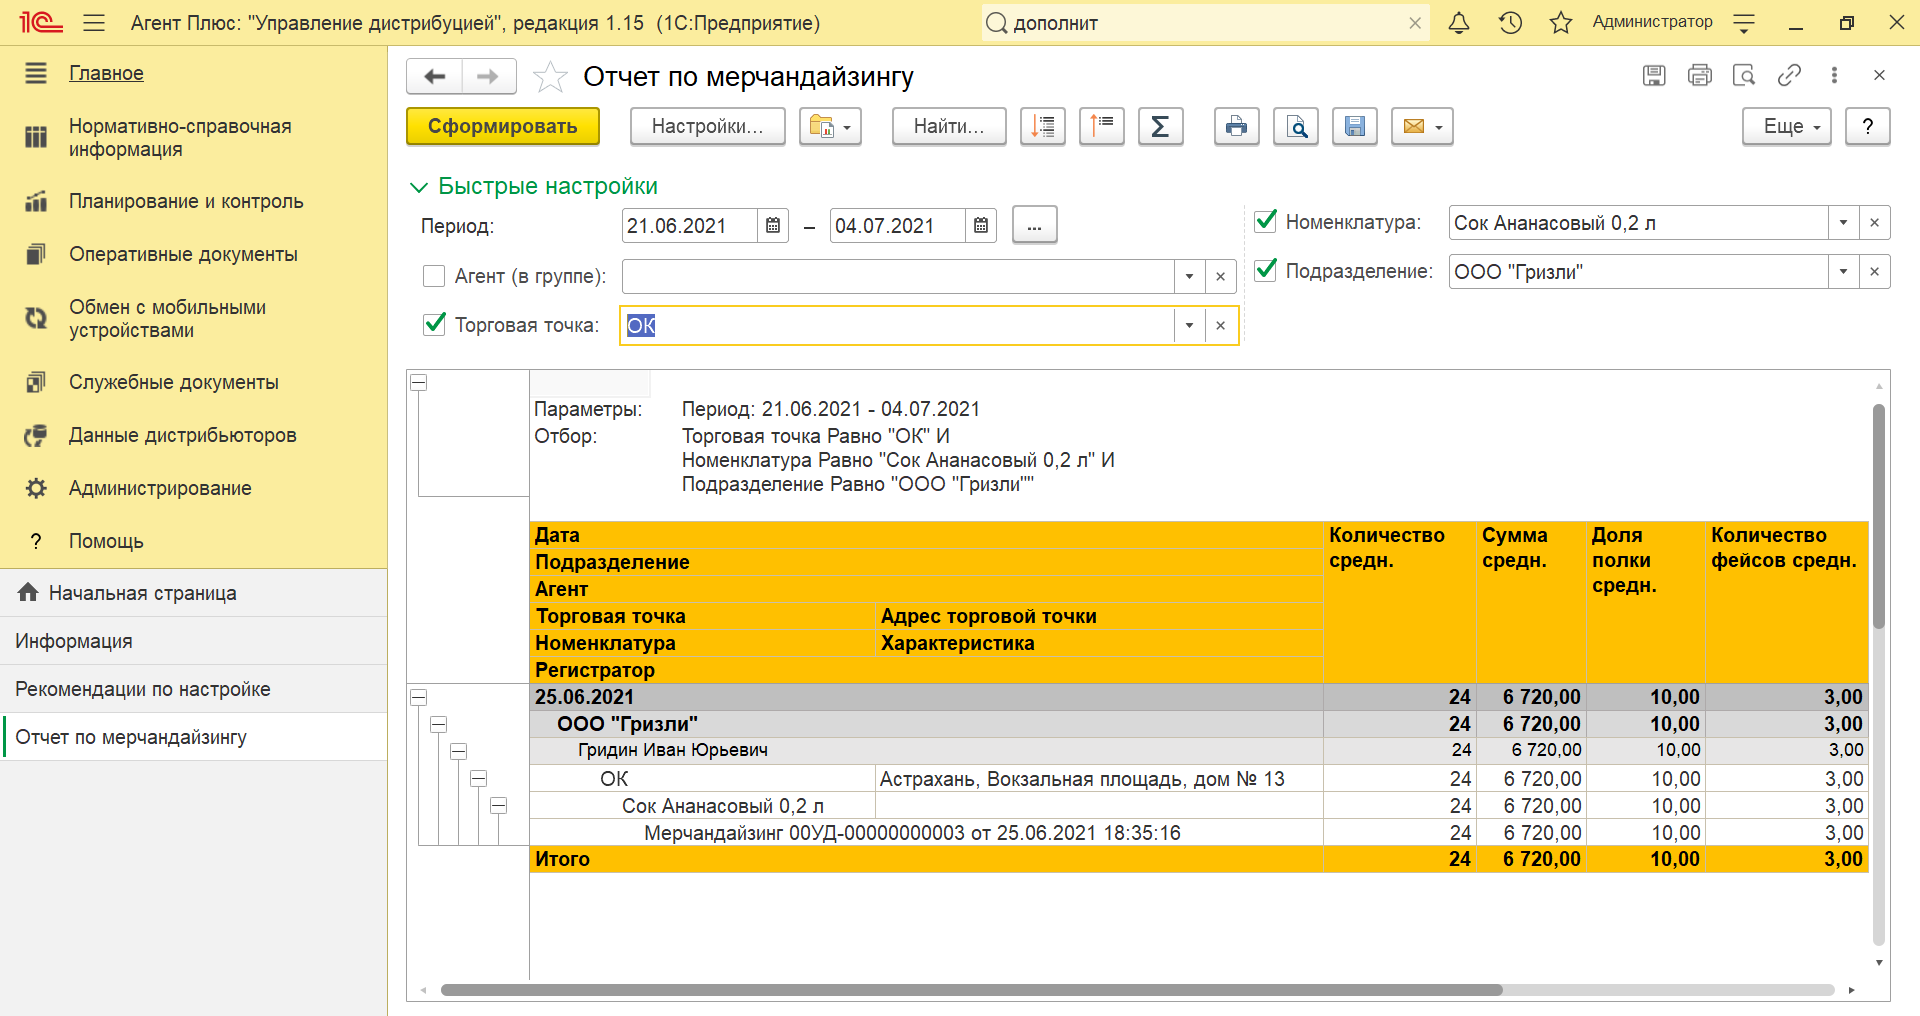Send report by email icon
Viewport: 1920px width, 1016px height.
coord(1422,127)
